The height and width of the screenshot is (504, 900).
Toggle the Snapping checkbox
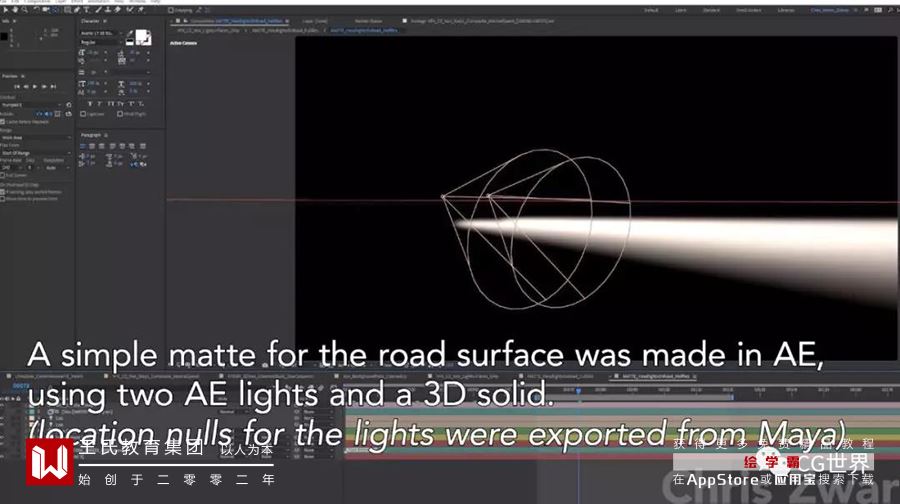coord(170,10)
